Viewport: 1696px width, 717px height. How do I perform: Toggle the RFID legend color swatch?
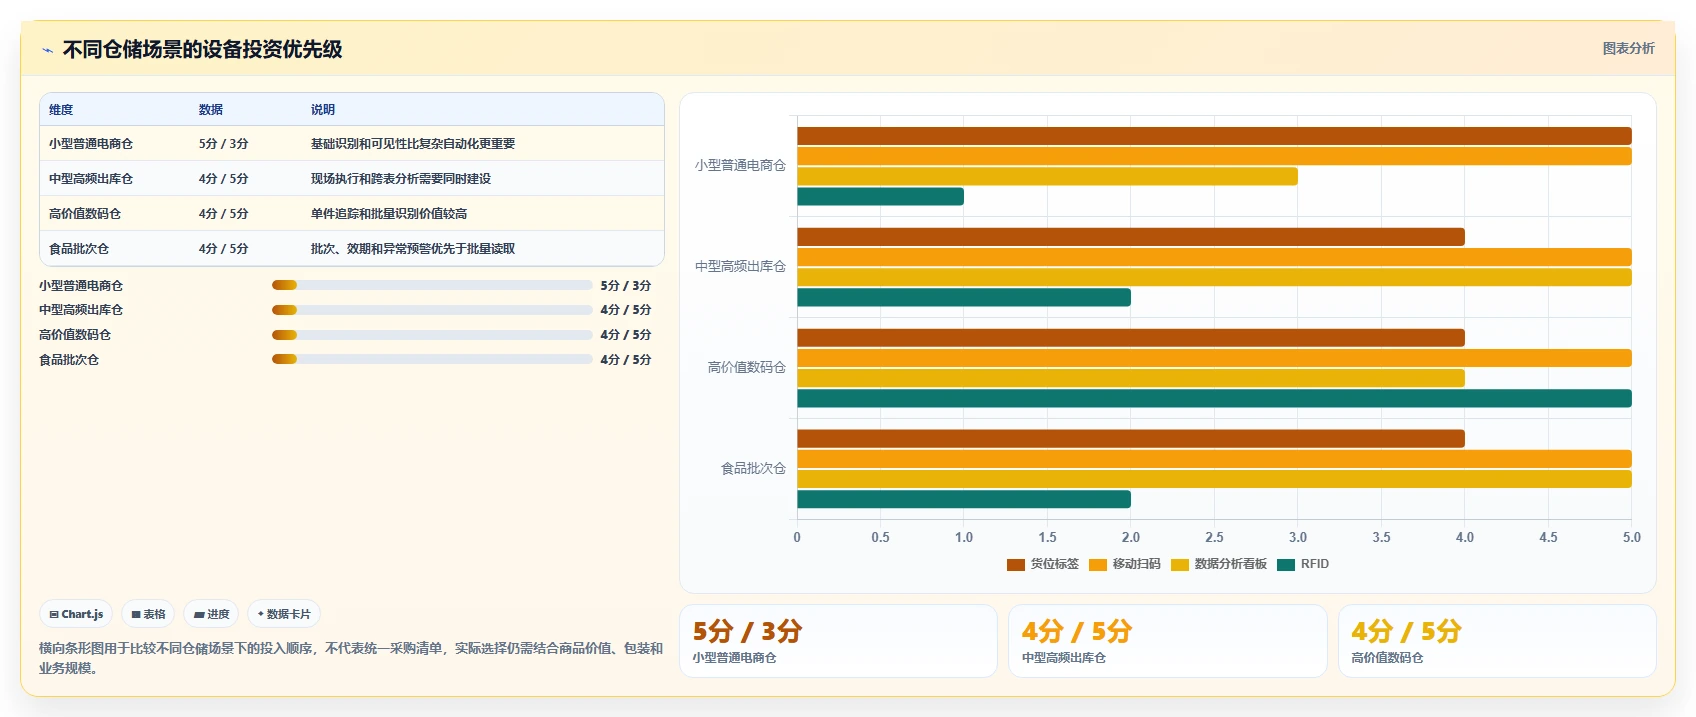(x=1286, y=564)
